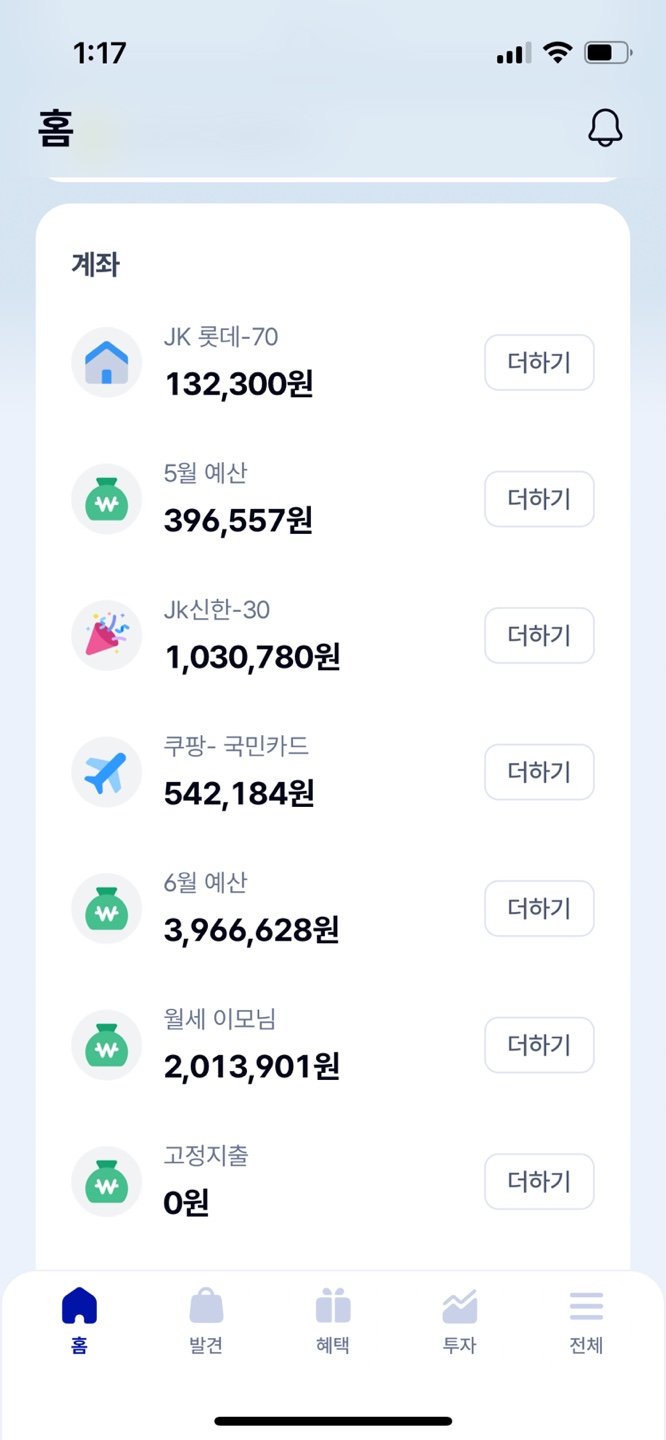Tap 더하기 for the 고정지출 account
Viewport: 666px width, 1440px height.
tap(539, 1181)
